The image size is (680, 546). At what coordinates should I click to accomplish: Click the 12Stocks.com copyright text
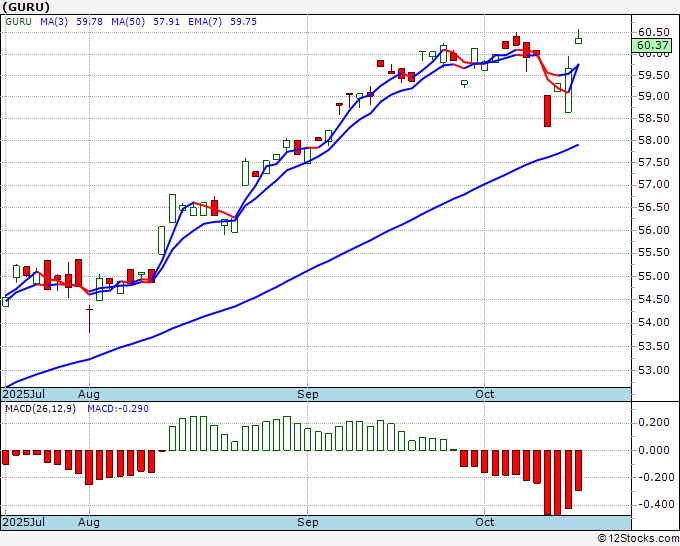tap(638, 538)
